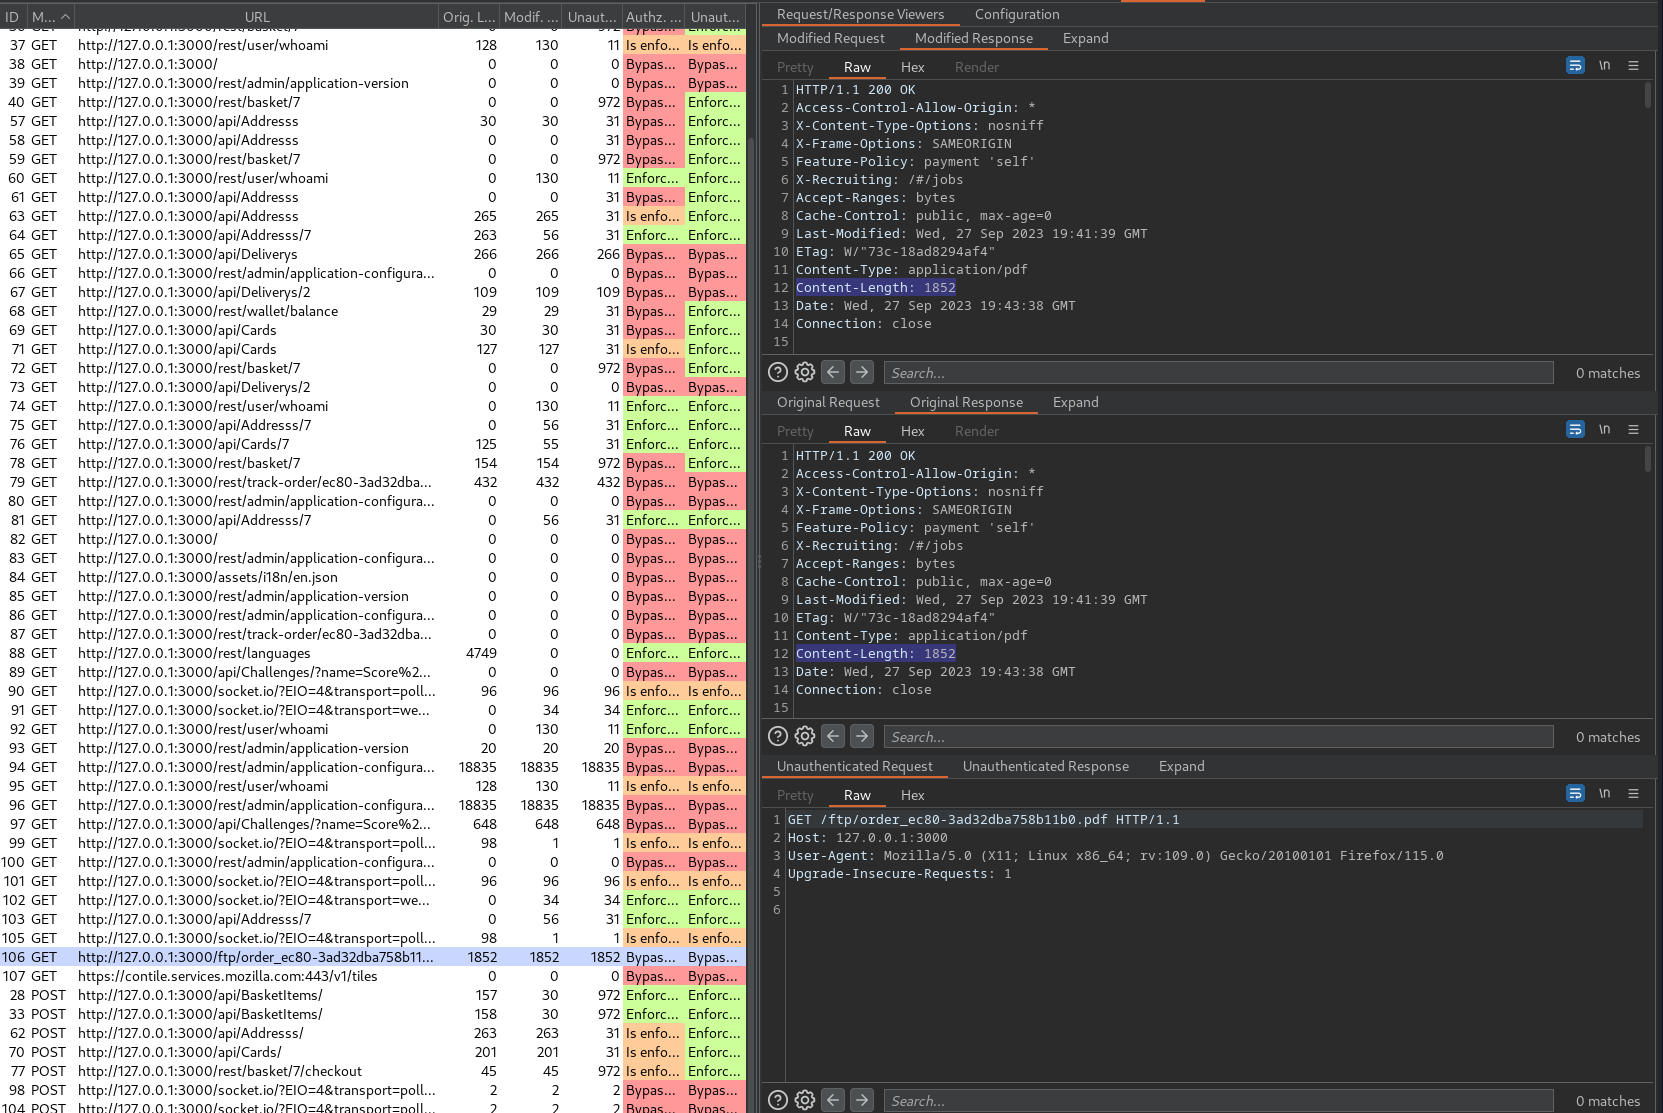Toggle word wrap icon in Modified Response viewer

(x=1575, y=66)
